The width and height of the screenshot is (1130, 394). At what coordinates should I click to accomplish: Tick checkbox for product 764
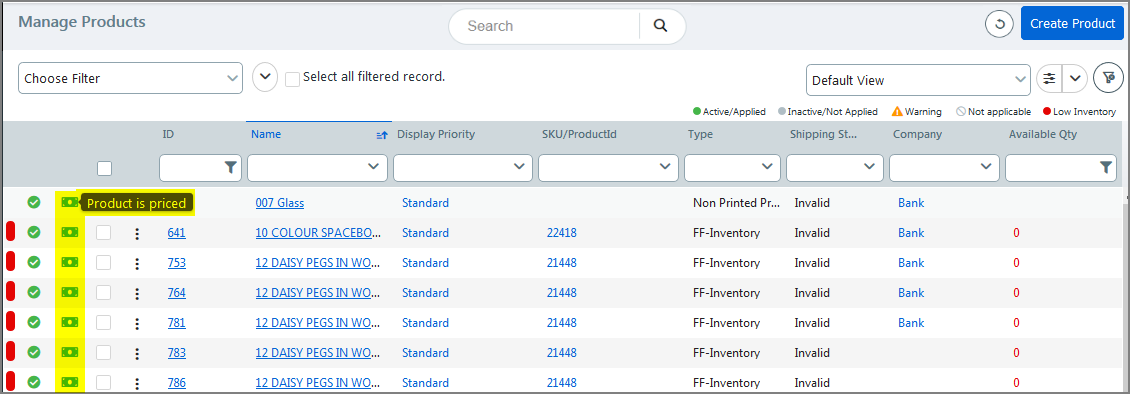[x=104, y=292]
